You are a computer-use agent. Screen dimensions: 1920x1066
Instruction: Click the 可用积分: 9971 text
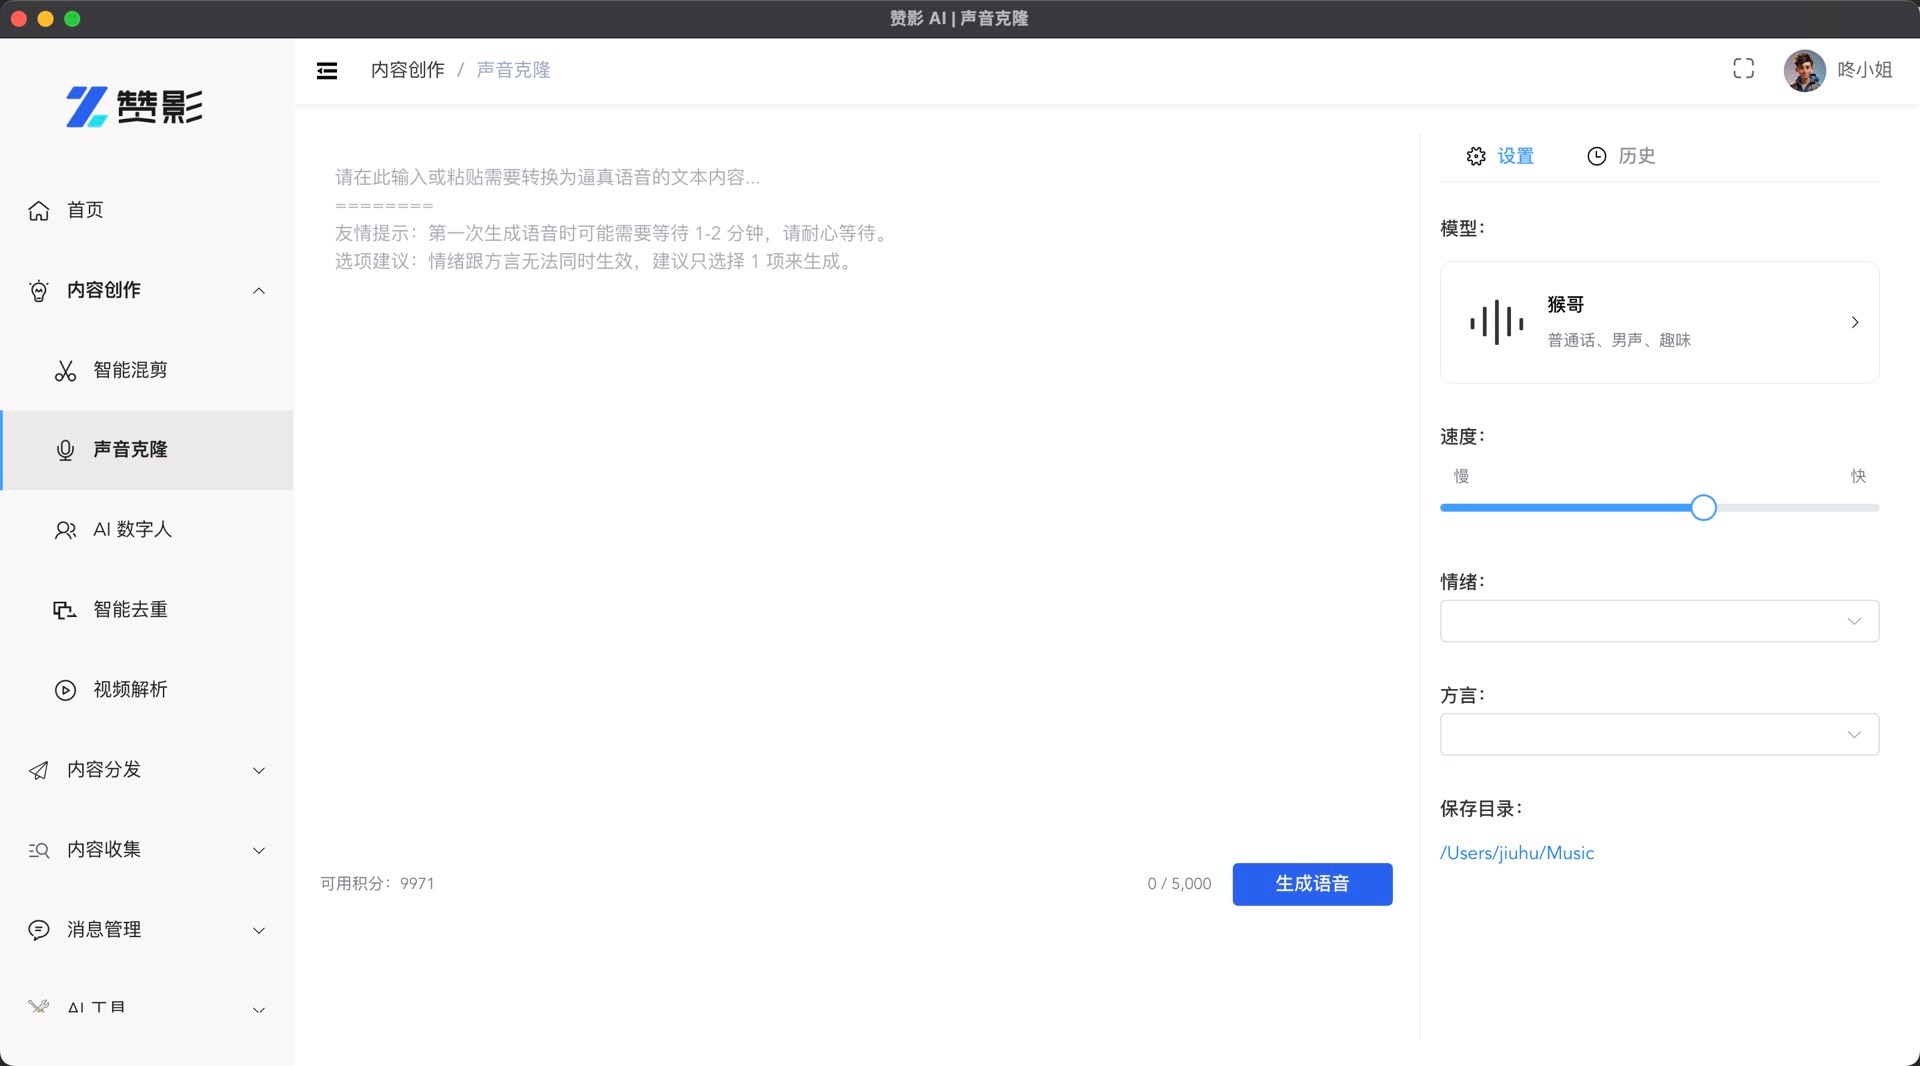tap(377, 884)
